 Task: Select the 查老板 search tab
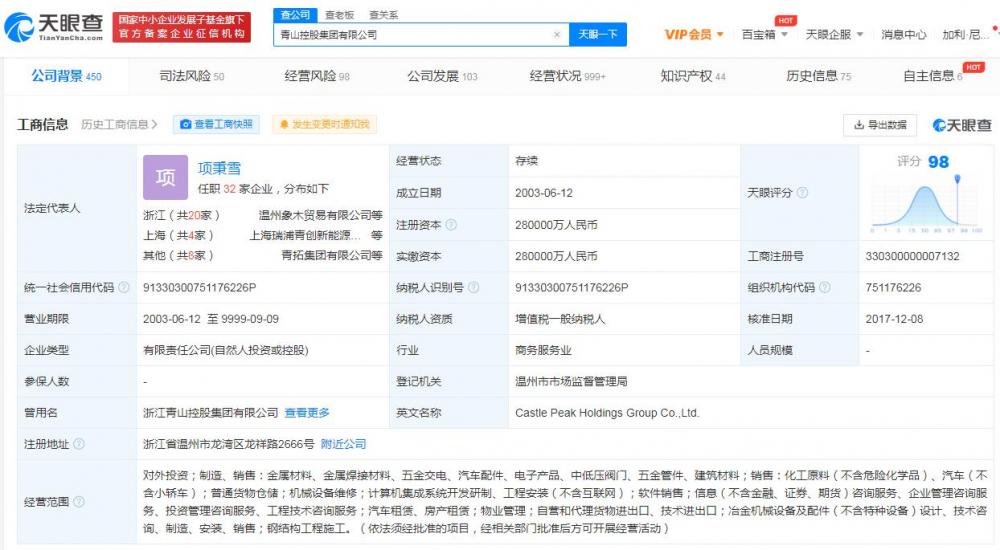tap(339, 15)
